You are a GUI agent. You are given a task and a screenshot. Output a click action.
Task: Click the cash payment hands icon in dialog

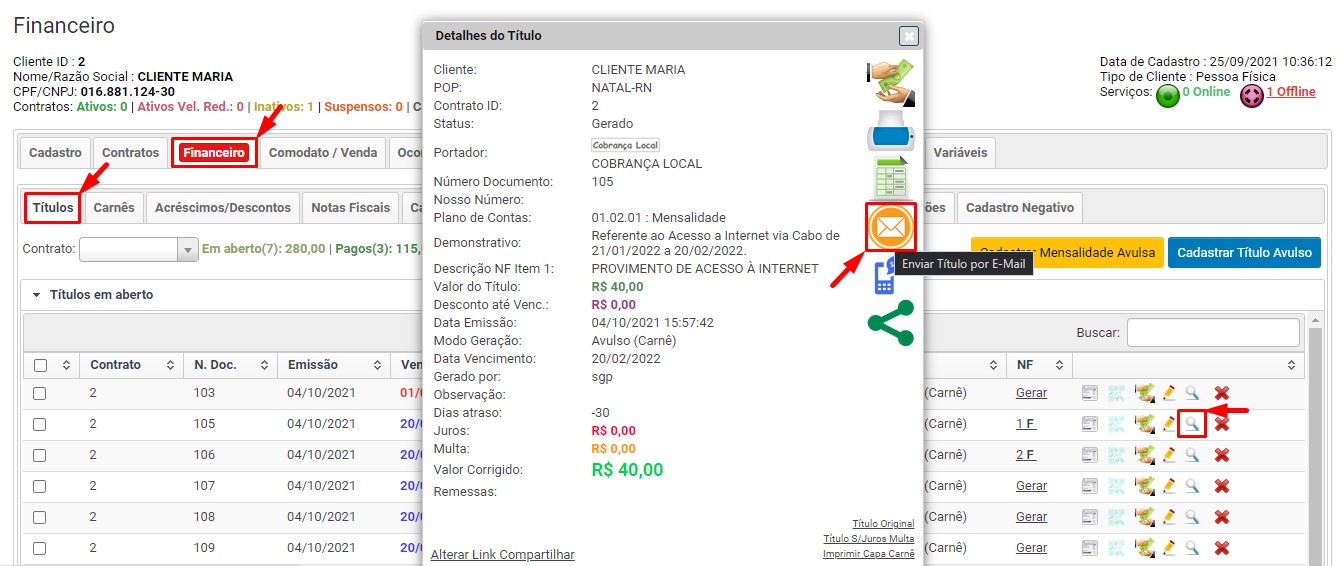(x=890, y=84)
